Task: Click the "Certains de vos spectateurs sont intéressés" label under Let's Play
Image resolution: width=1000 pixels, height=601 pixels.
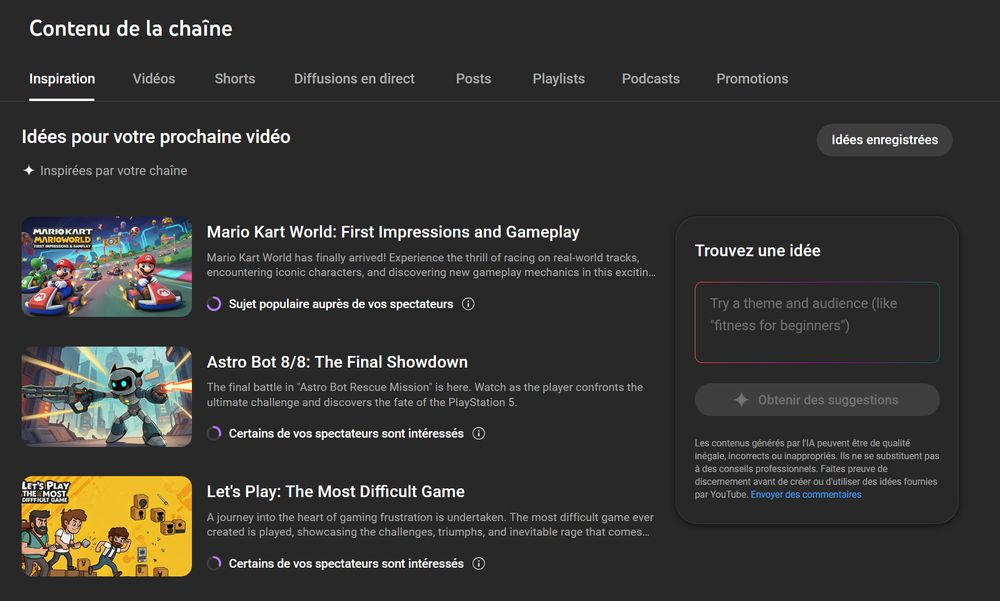Action: [x=346, y=563]
